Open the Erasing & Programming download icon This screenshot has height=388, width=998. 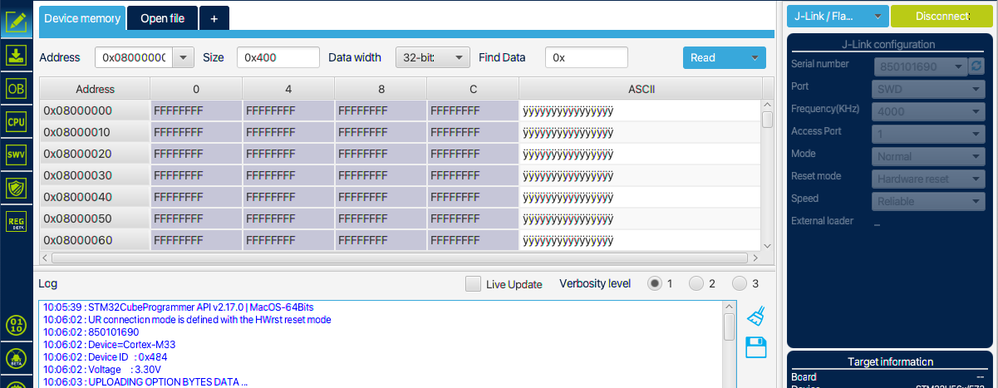tap(16, 55)
